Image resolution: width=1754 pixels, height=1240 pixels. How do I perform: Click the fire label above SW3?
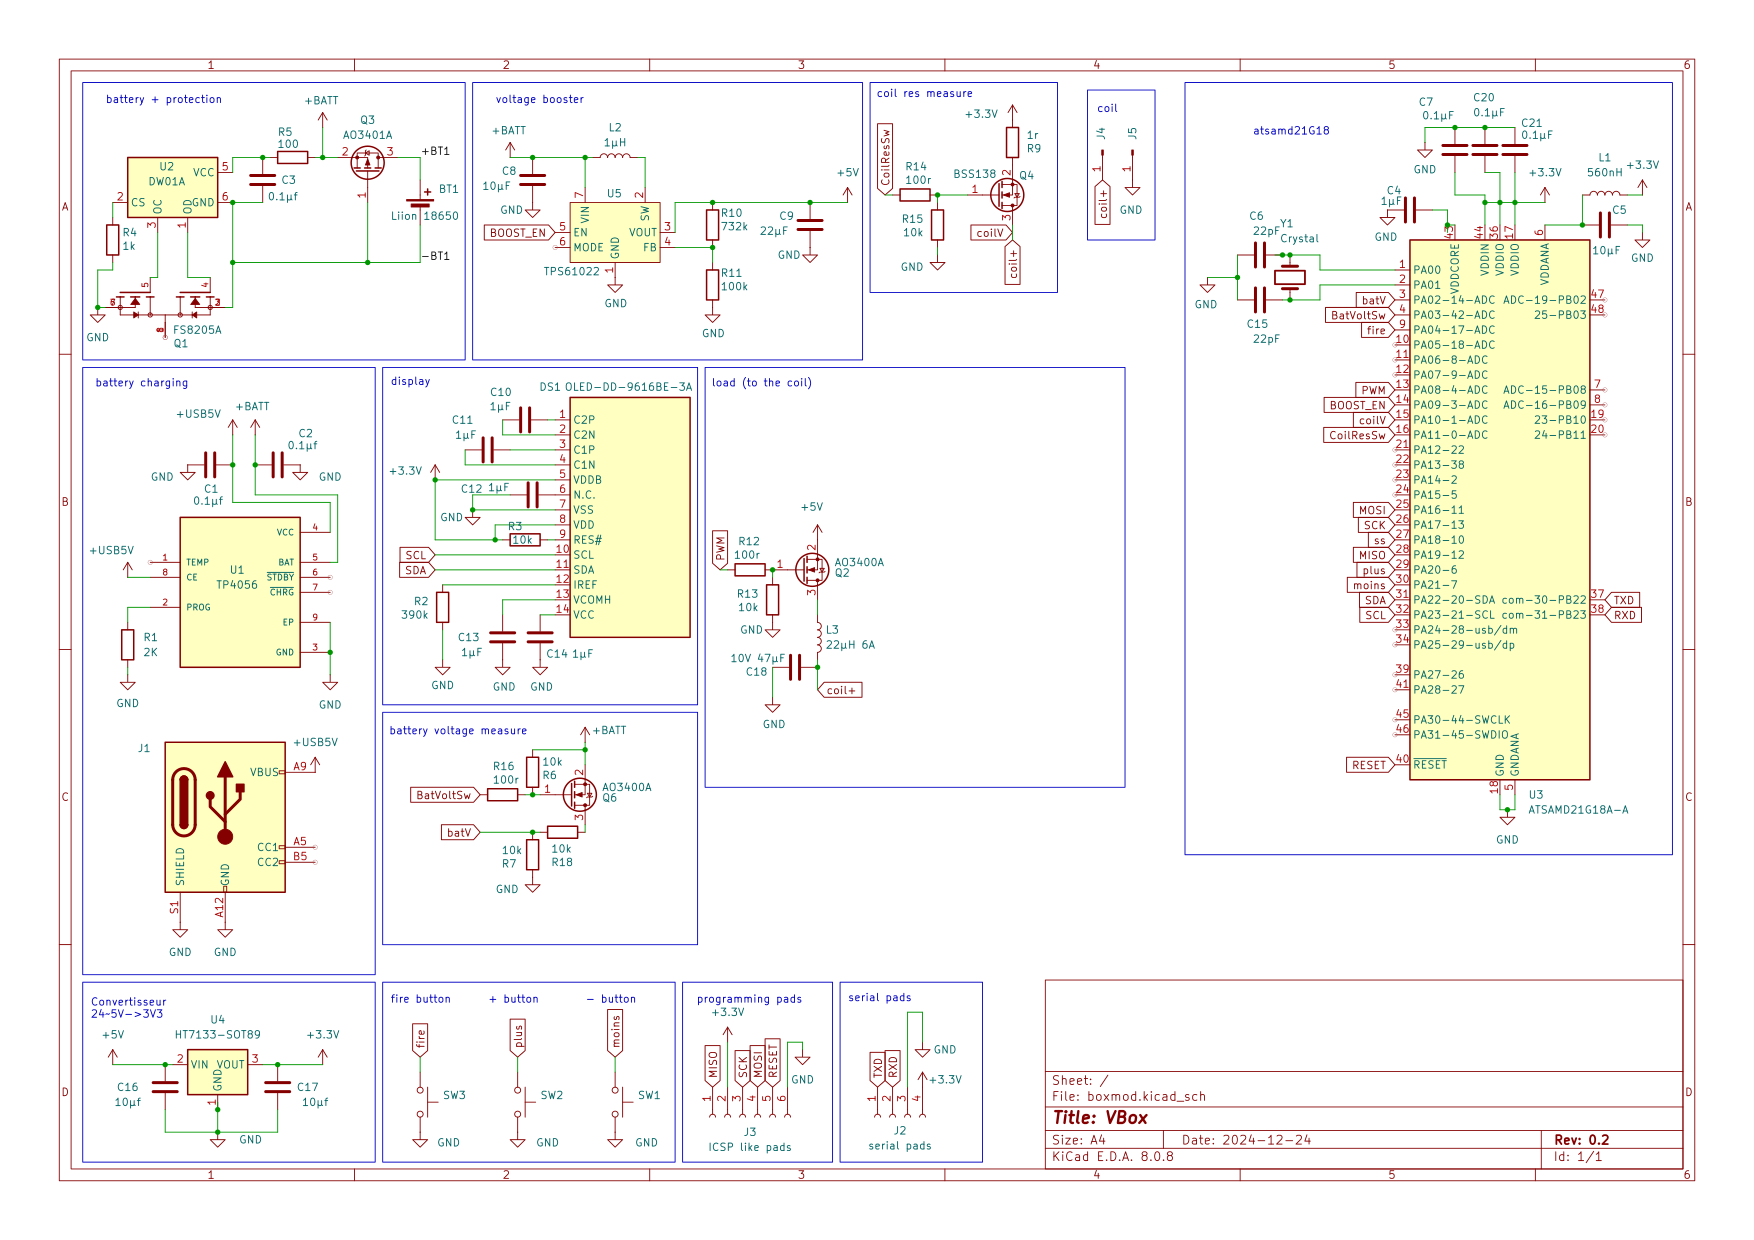[x=420, y=1040]
